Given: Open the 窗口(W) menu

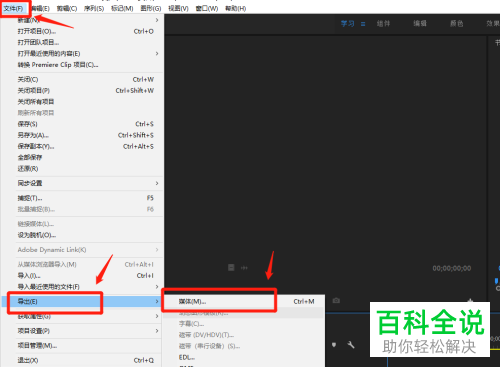Looking at the screenshot, I should pyautogui.click(x=207, y=8).
